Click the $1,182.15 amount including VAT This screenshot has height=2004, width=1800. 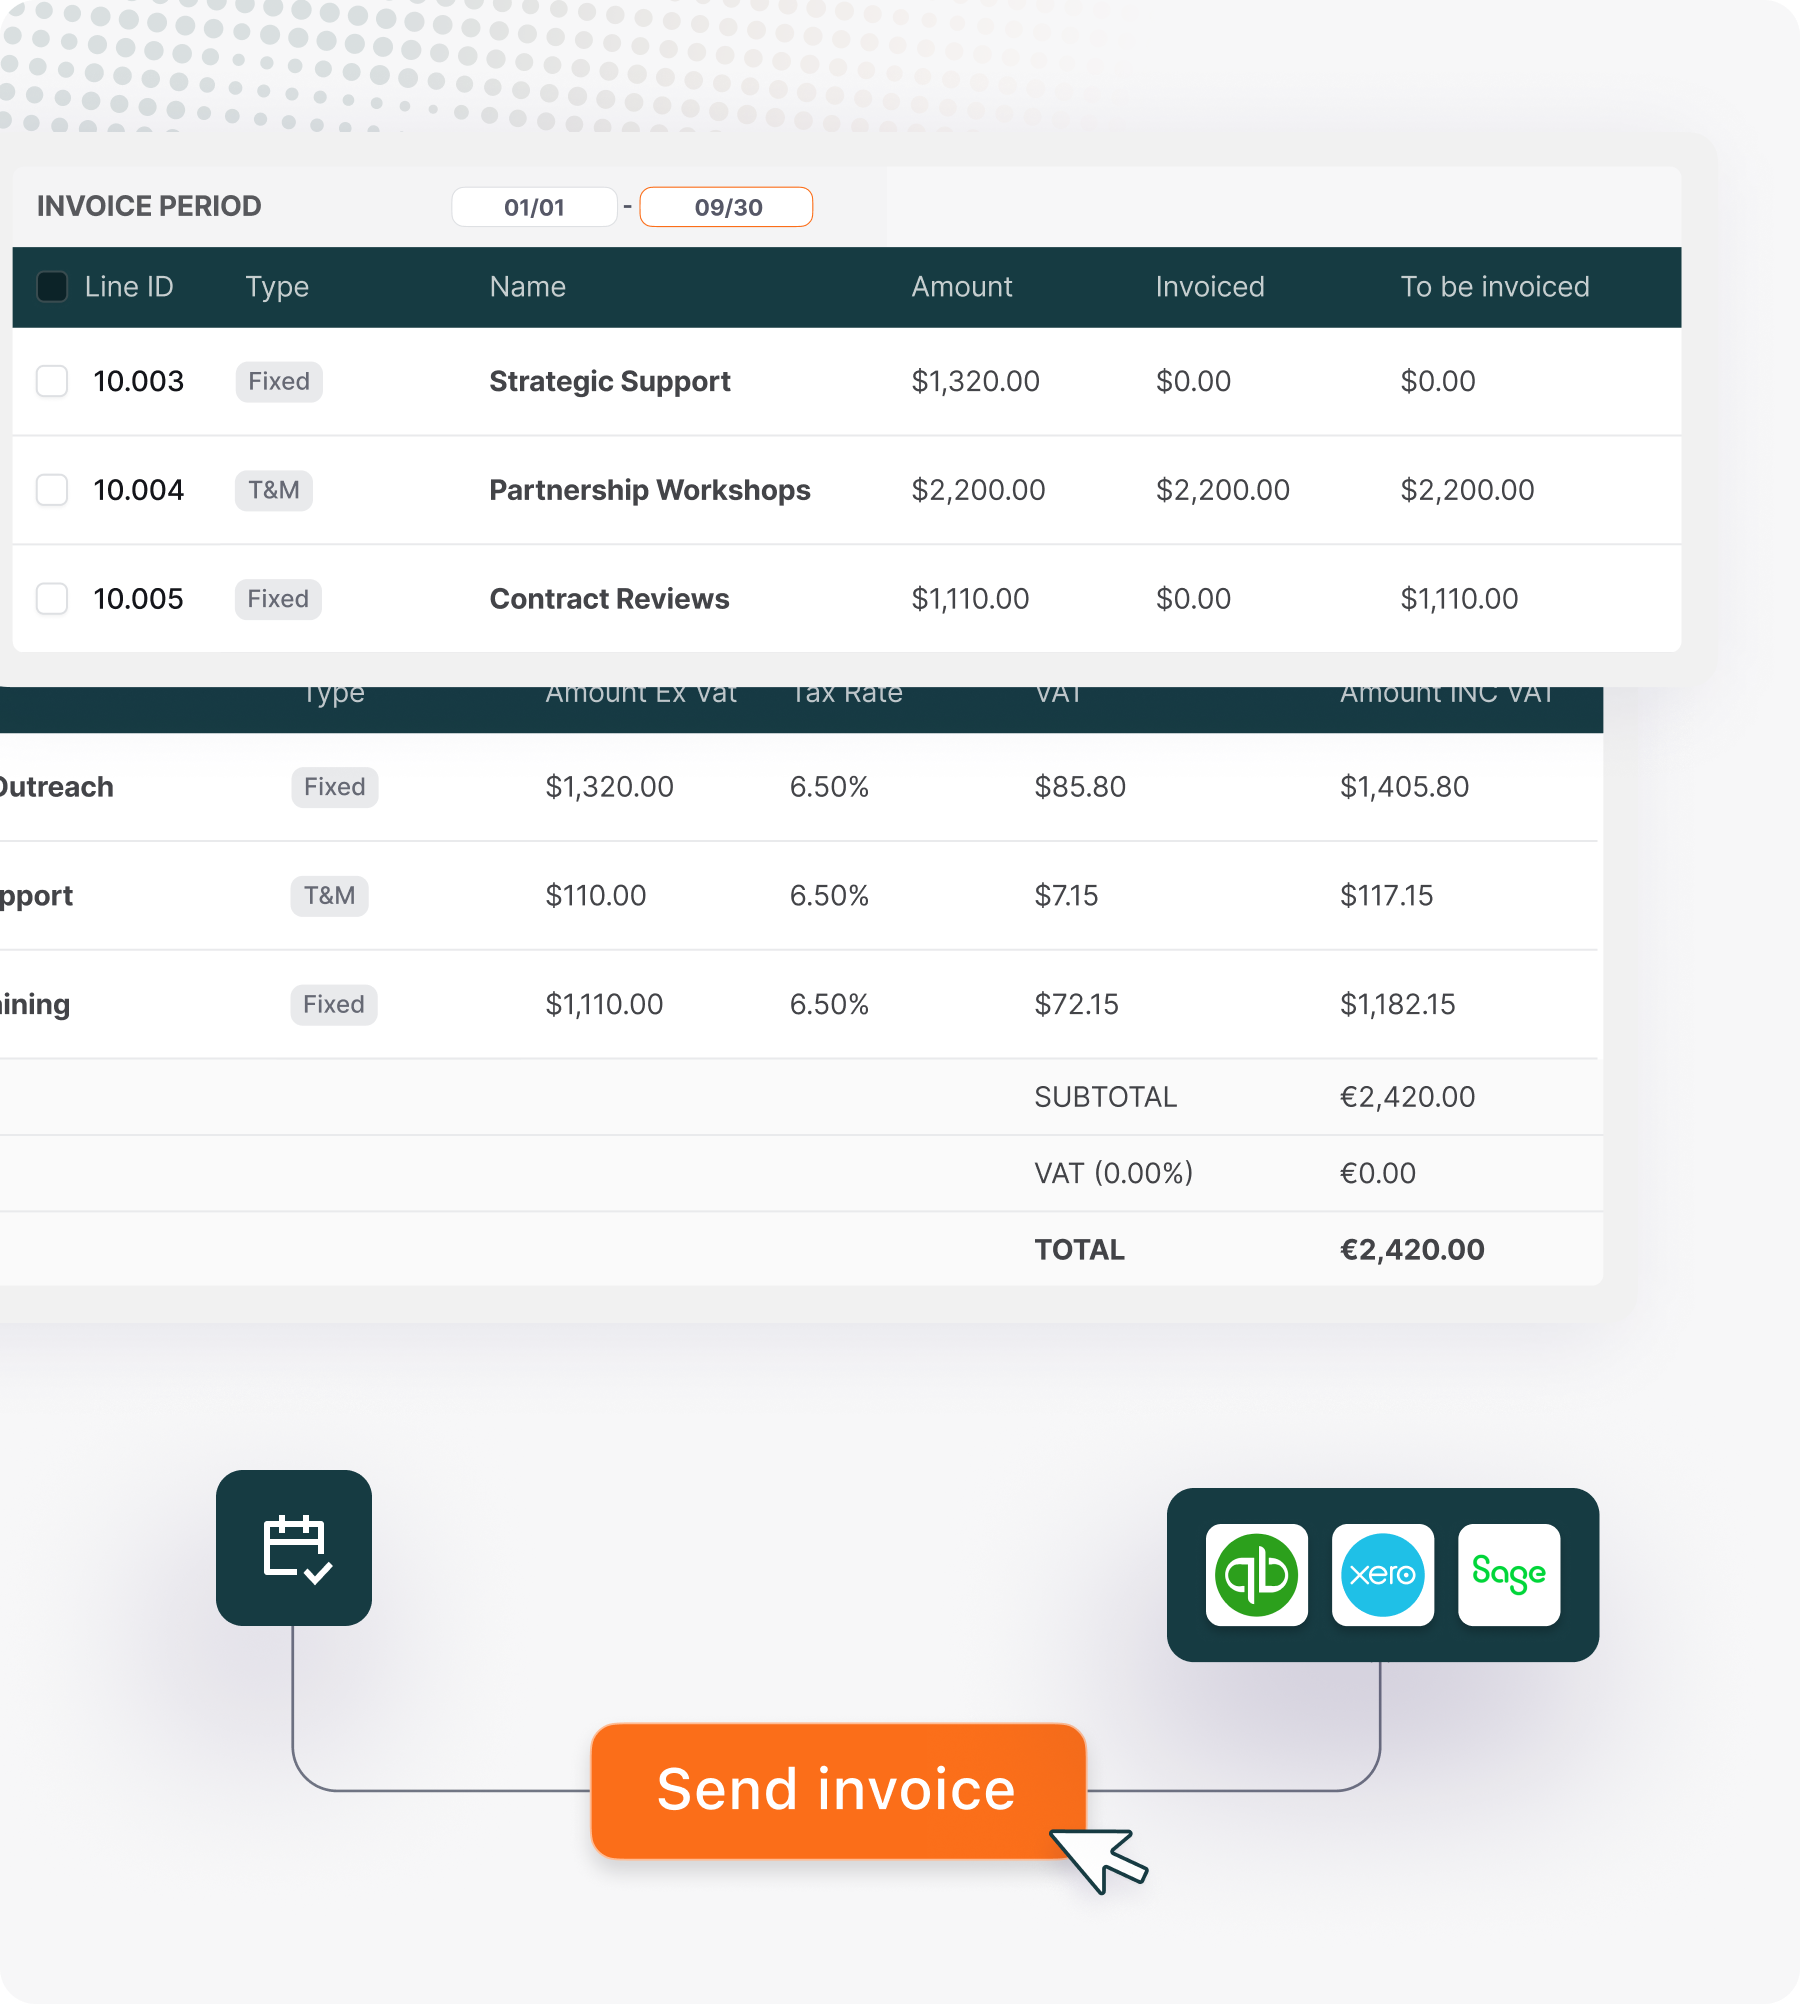click(1397, 1004)
